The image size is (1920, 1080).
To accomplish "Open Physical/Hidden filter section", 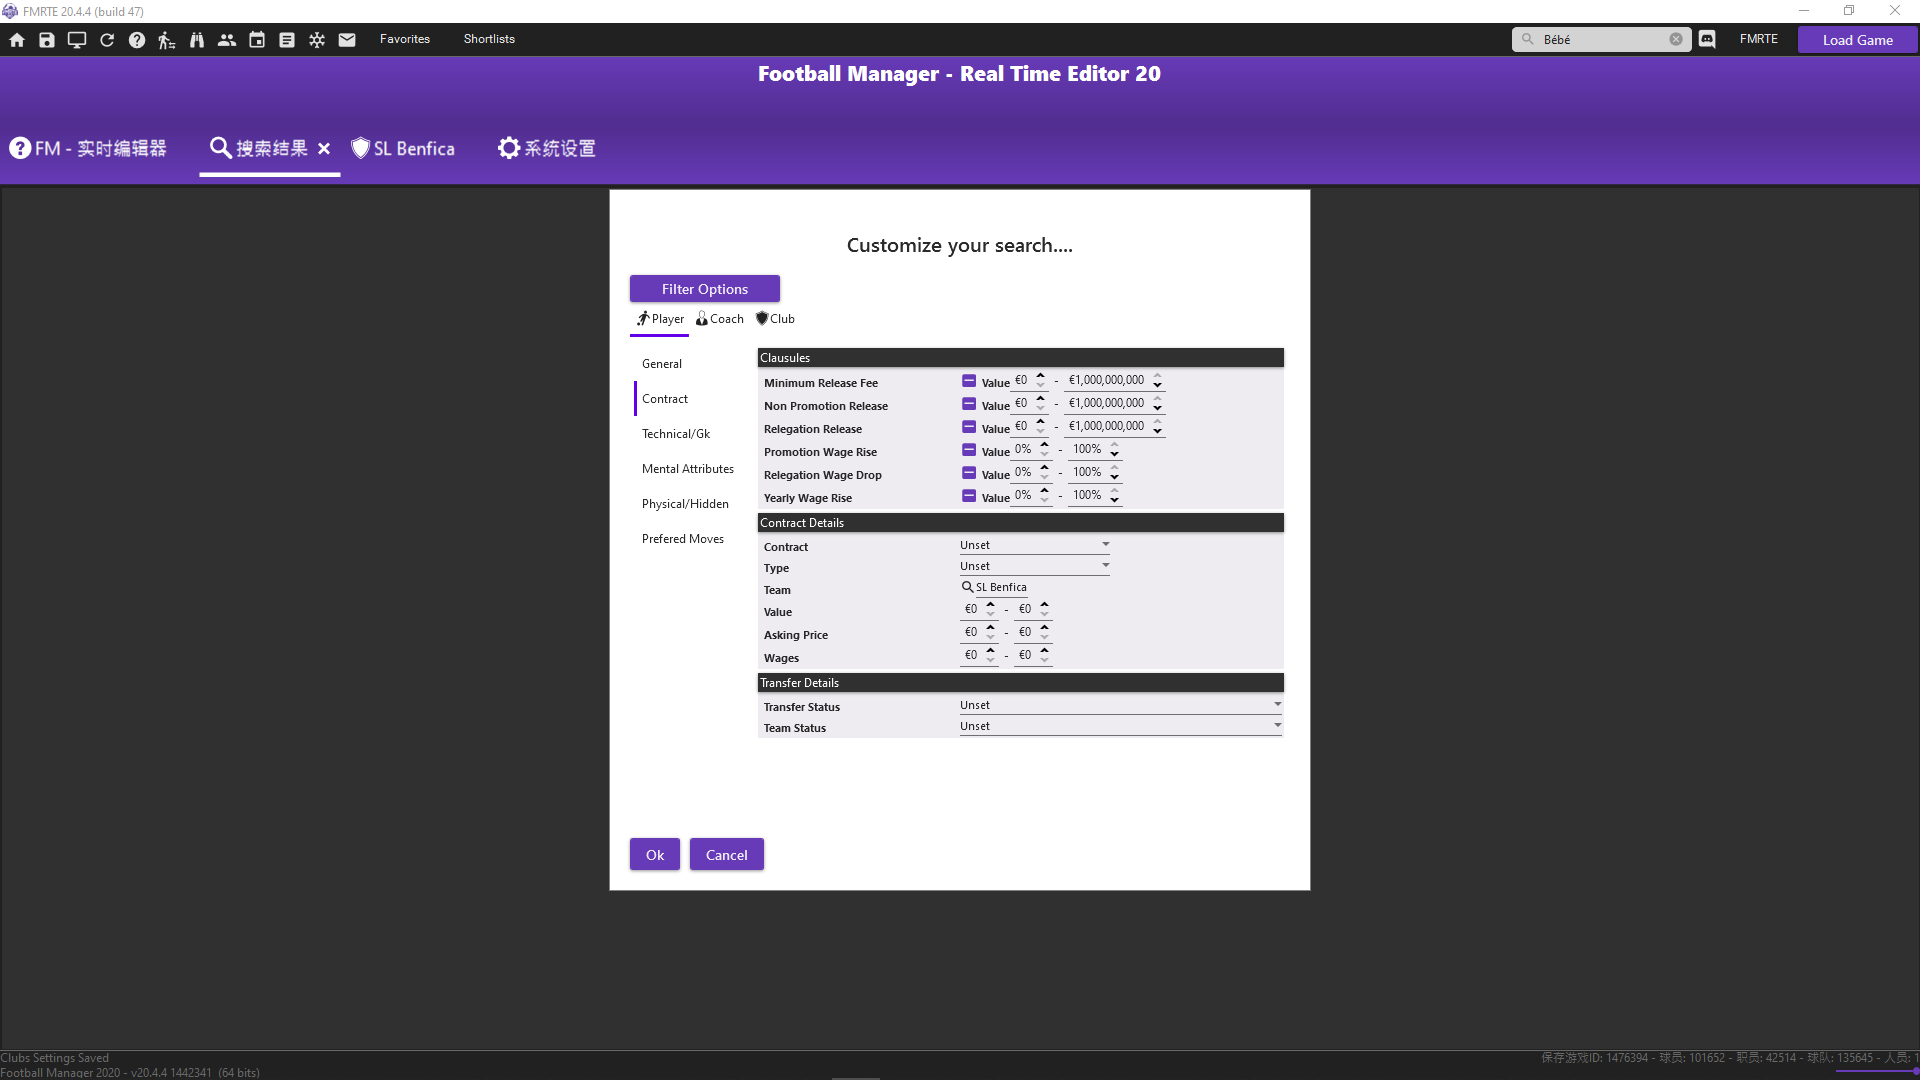I will click(685, 504).
